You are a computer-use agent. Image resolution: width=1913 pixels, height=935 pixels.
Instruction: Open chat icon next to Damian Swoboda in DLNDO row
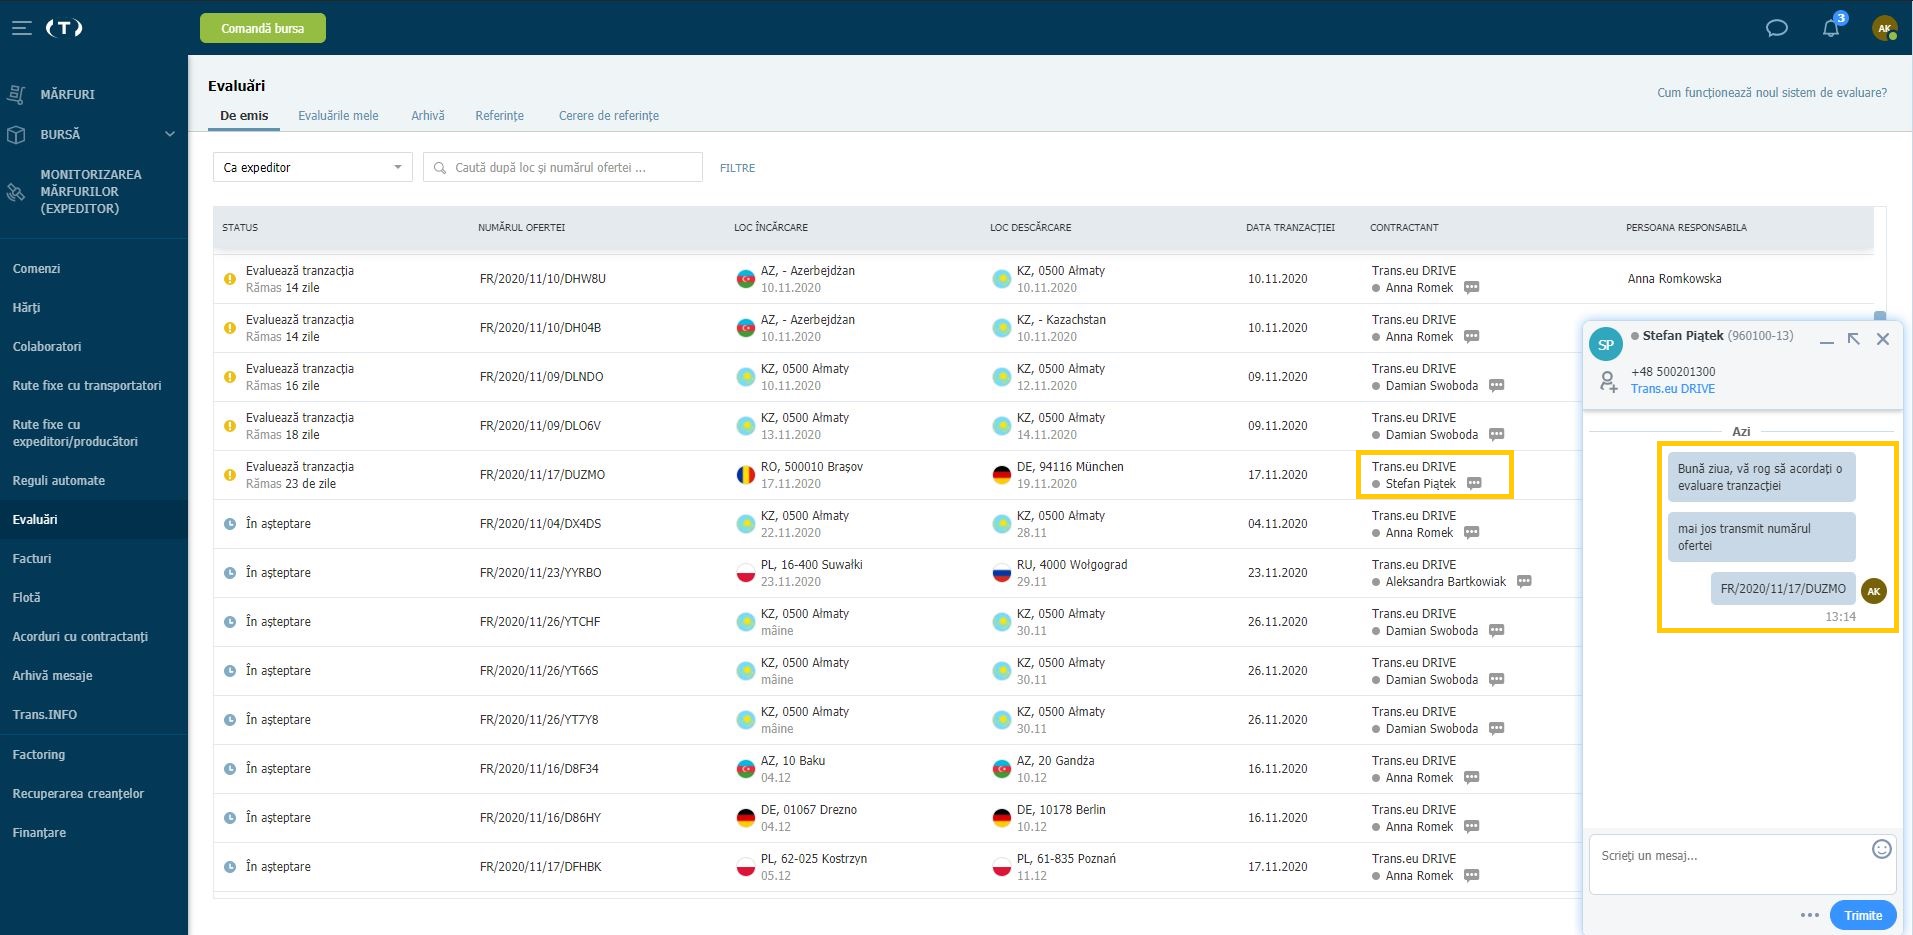pos(1496,386)
